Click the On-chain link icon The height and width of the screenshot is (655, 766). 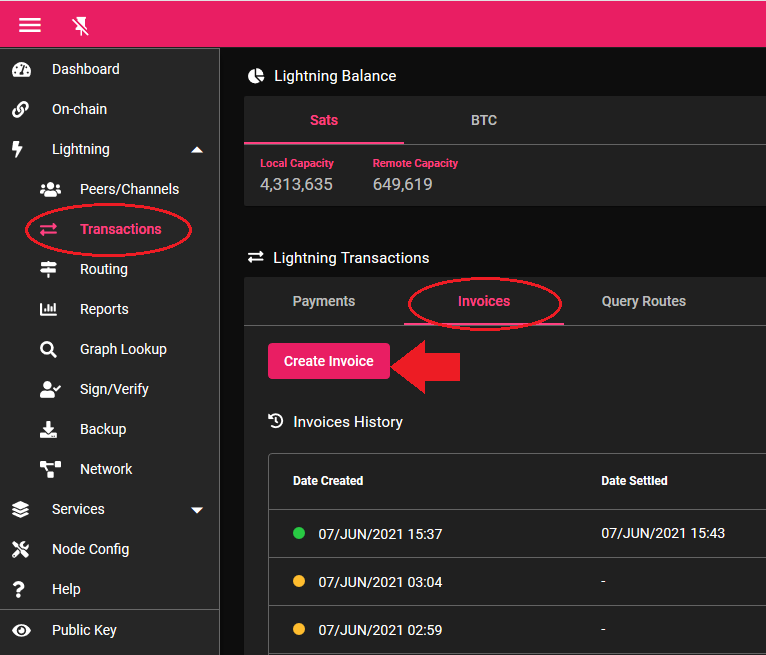pyautogui.click(x=21, y=109)
